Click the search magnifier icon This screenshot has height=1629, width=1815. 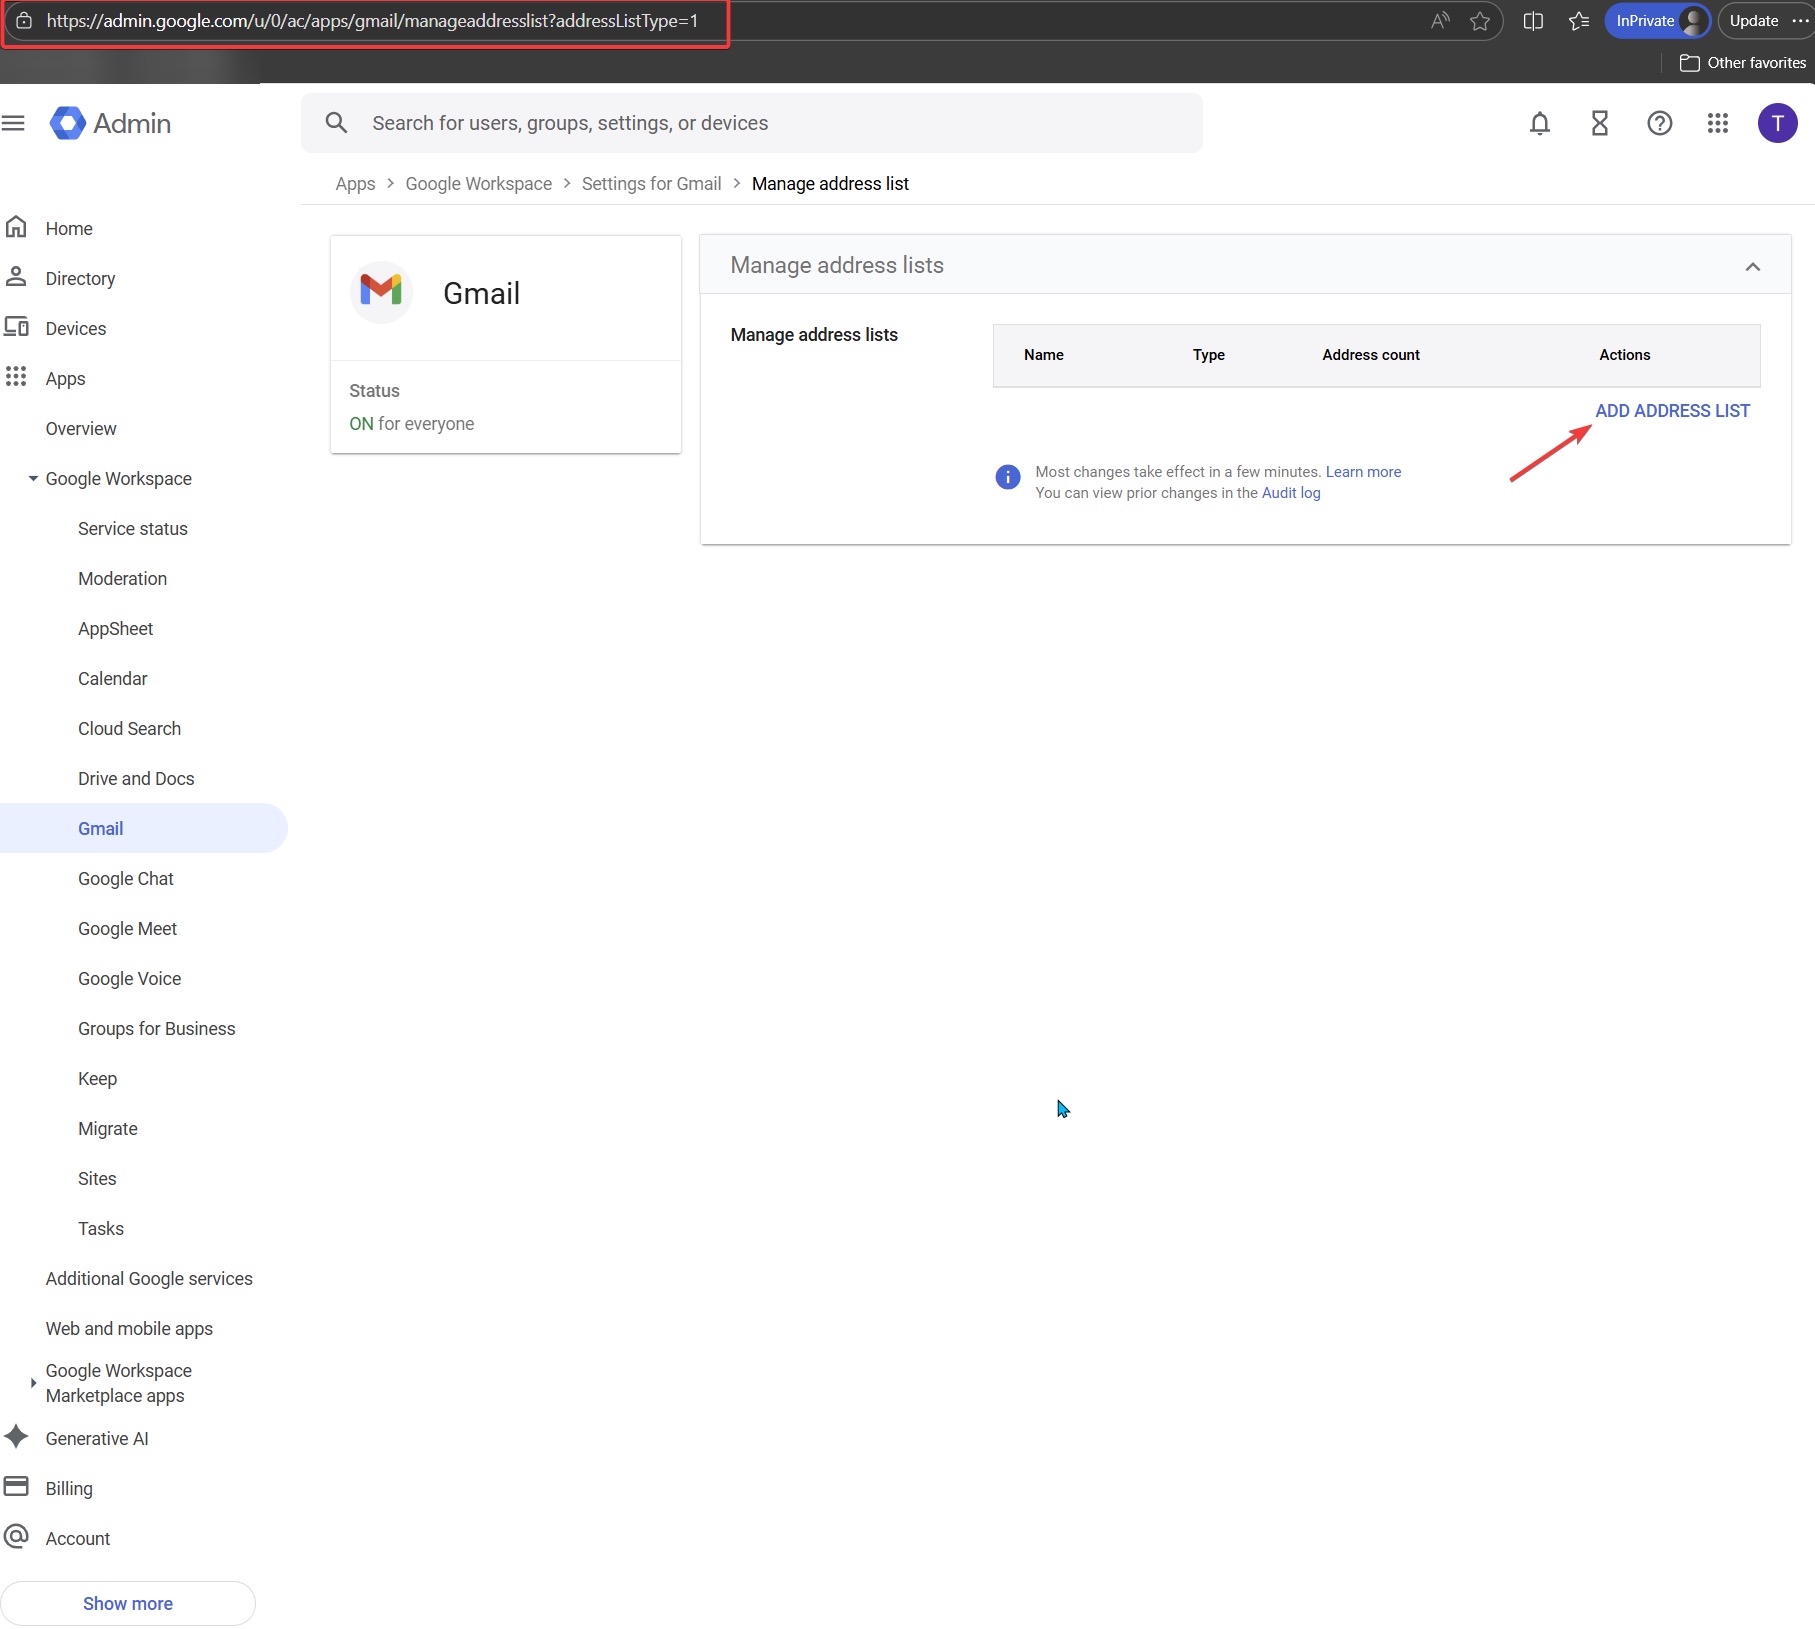coord(336,123)
